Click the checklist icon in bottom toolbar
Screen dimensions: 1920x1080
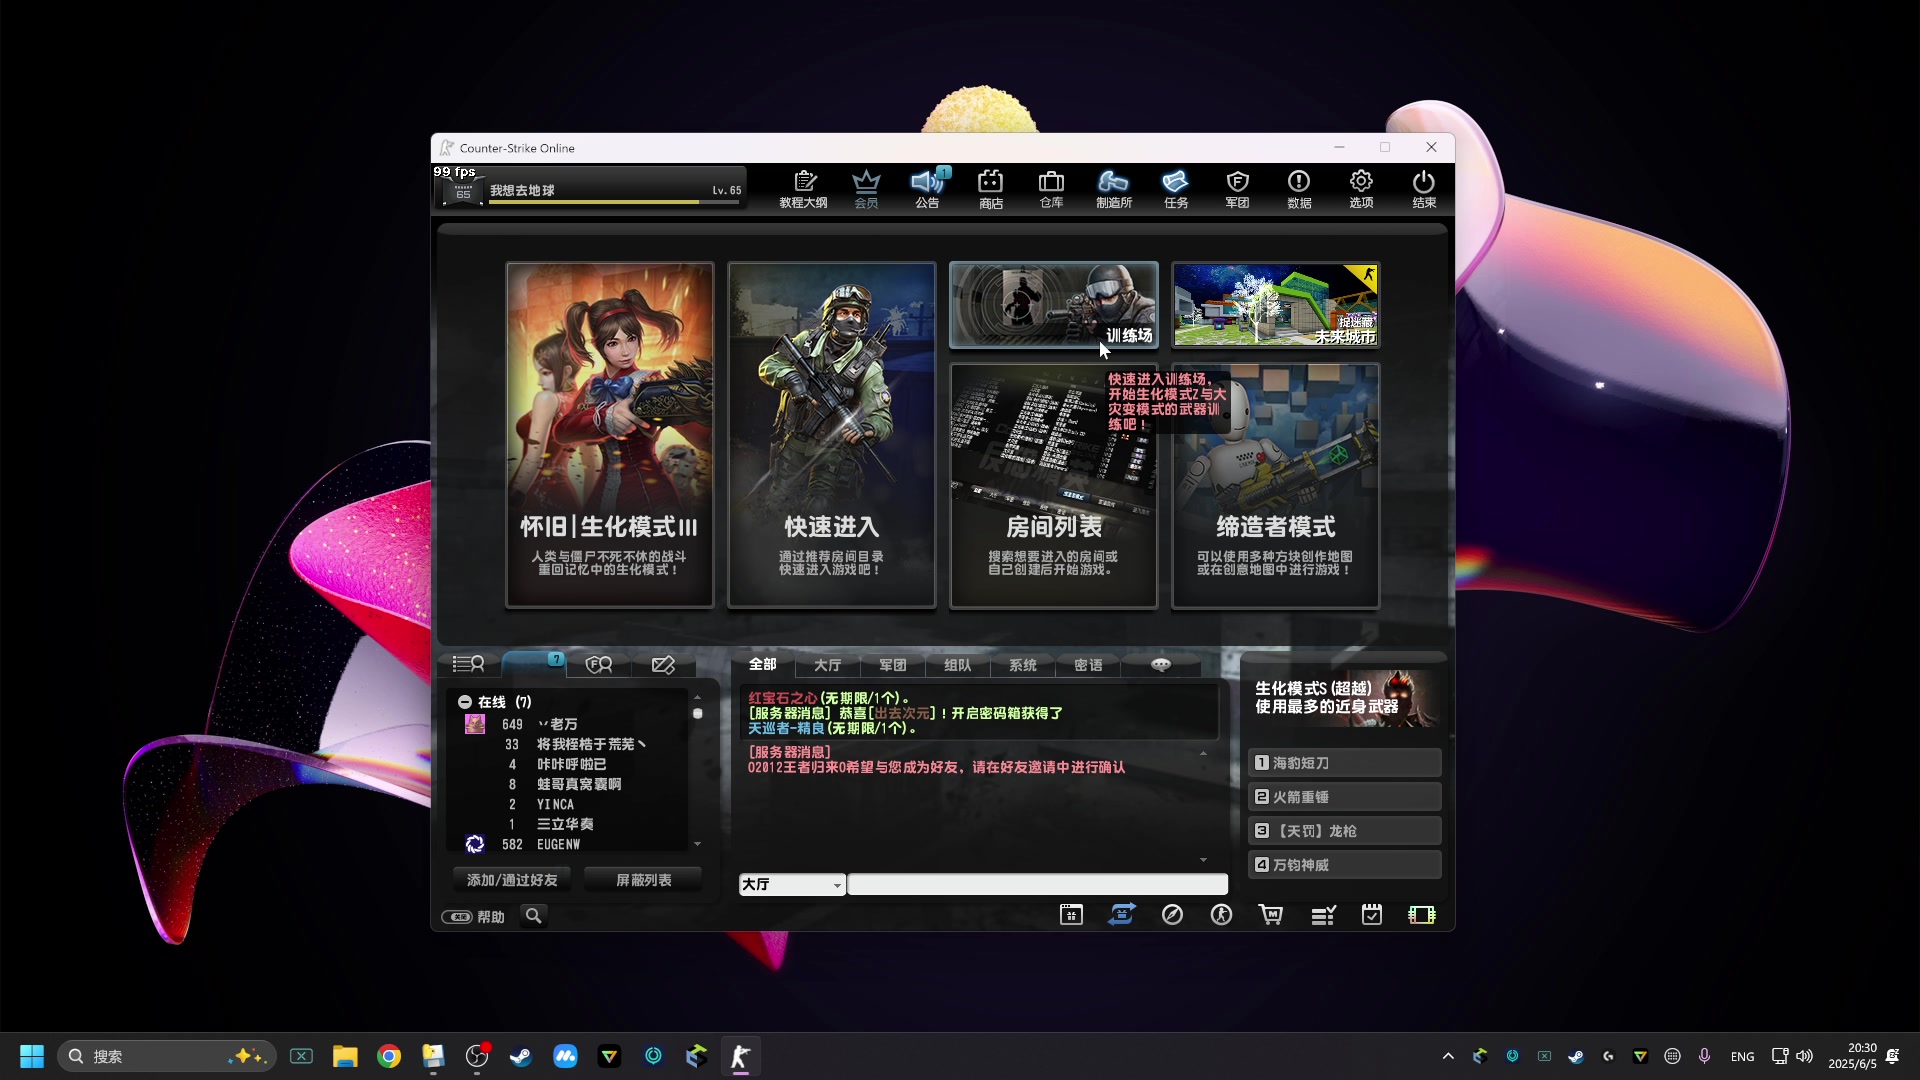pos(1323,915)
